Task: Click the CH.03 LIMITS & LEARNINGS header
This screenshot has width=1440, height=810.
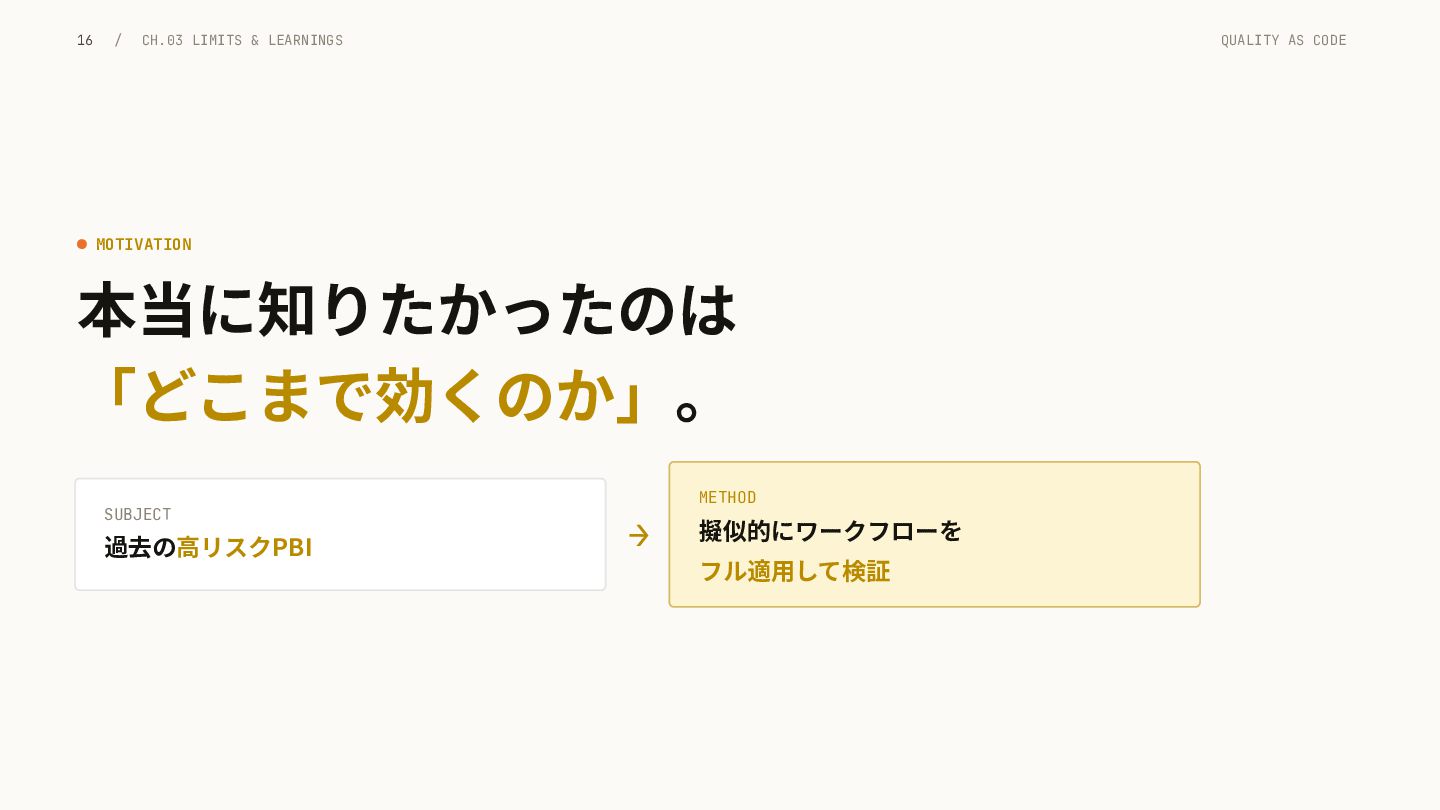Action: point(242,40)
